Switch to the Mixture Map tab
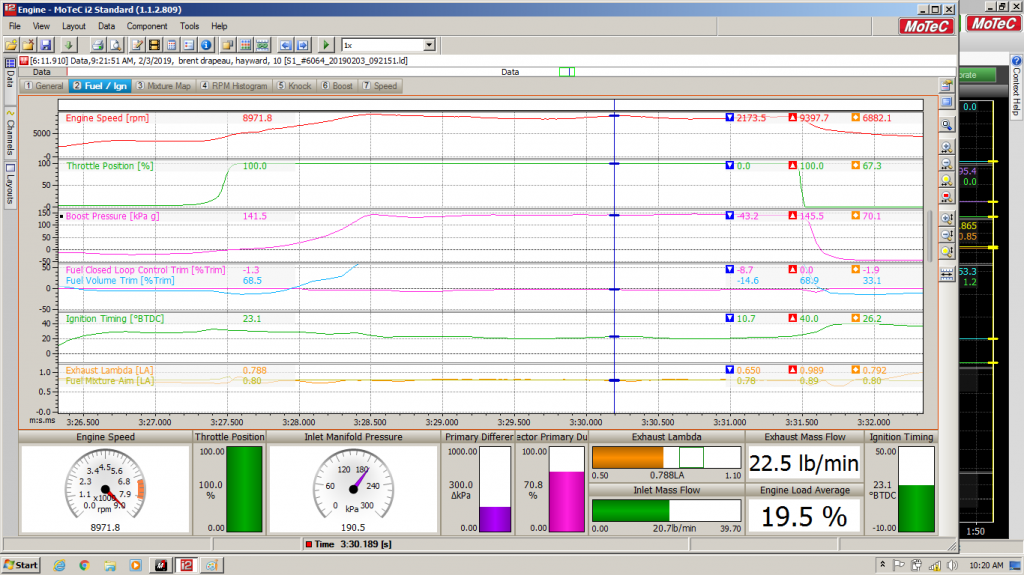Screen dimensions: 1024x575 (x=163, y=86)
